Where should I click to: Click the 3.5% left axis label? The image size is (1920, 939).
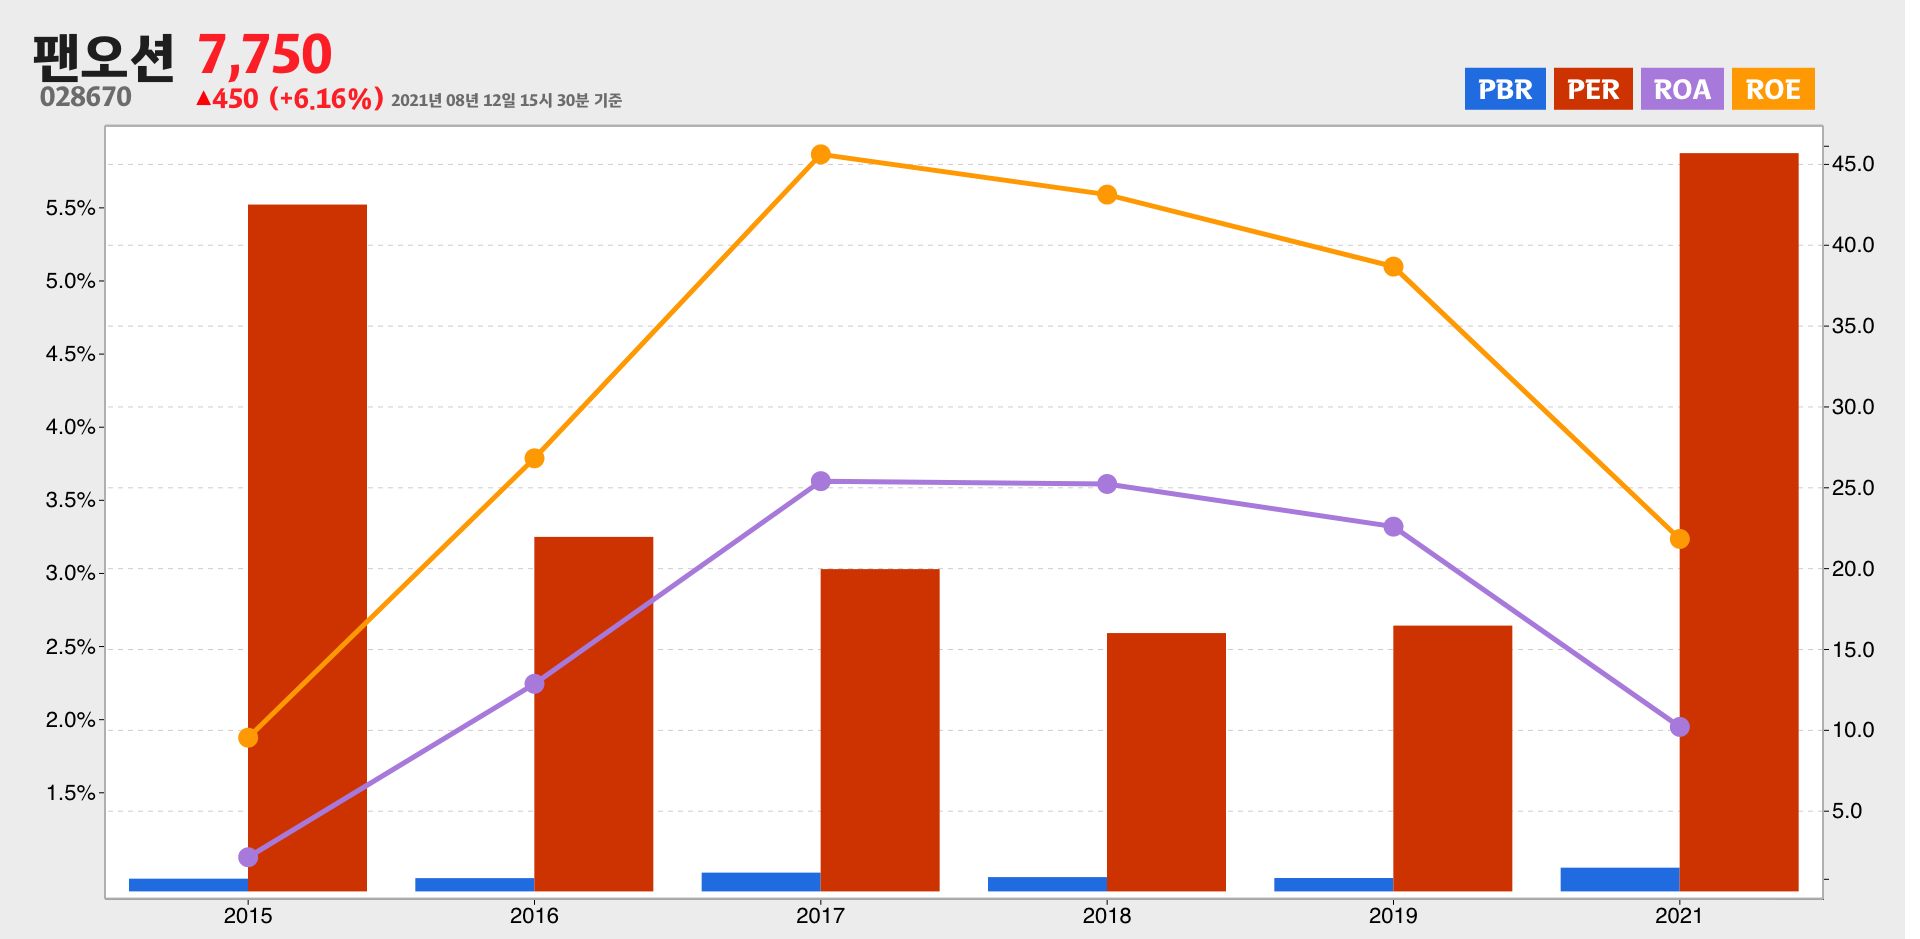tap(71, 500)
